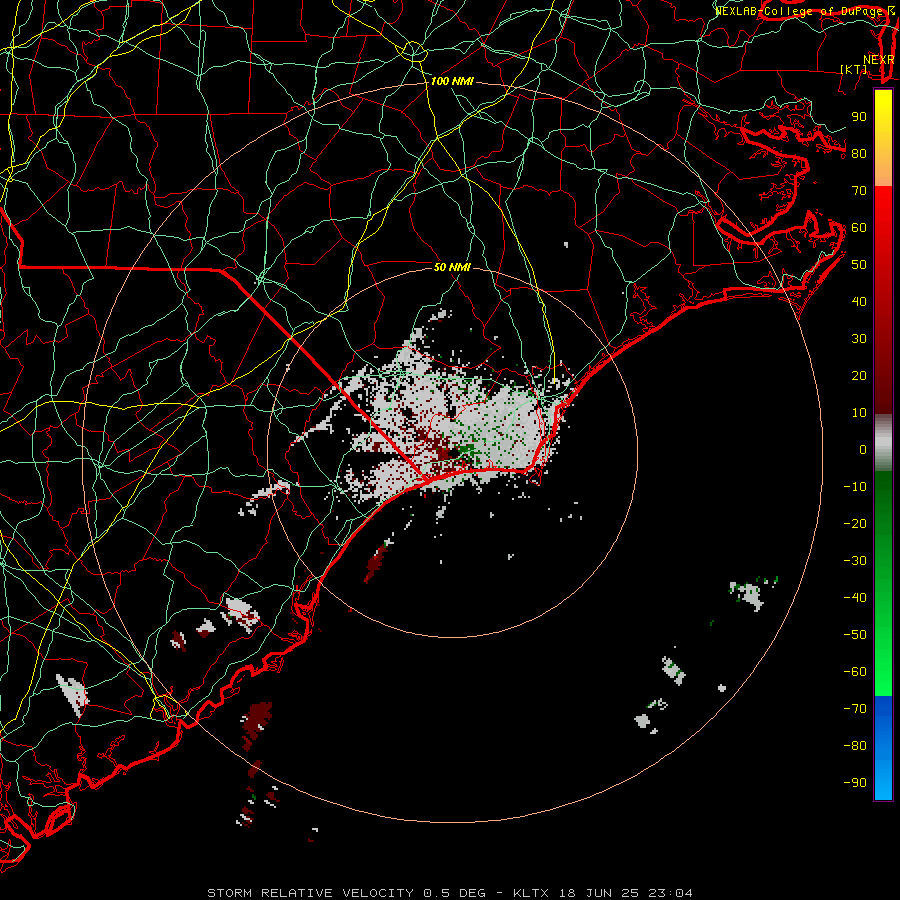Click the 80 value on velocity scale
900x900 pixels.
859,154
